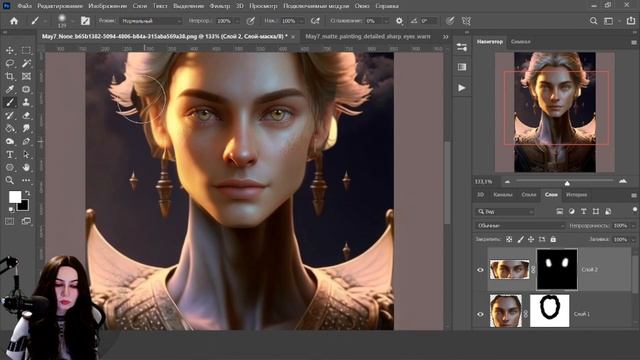Open the search magnifier icon

coord(593,21)
